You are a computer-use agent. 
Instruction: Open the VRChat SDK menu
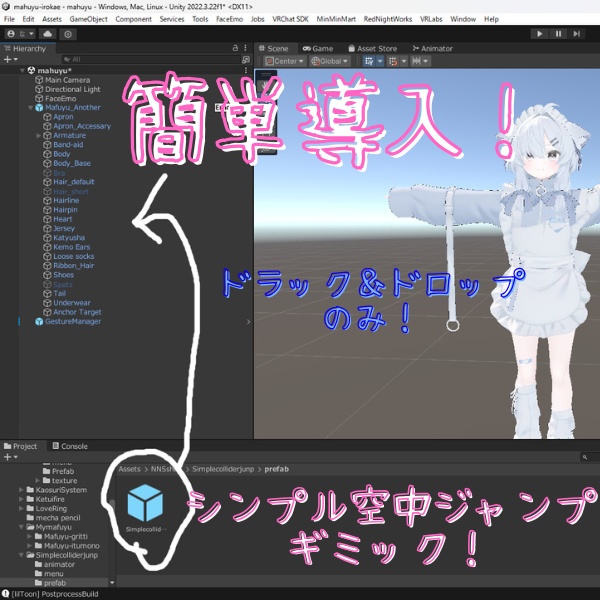click(x=290, y=19)
